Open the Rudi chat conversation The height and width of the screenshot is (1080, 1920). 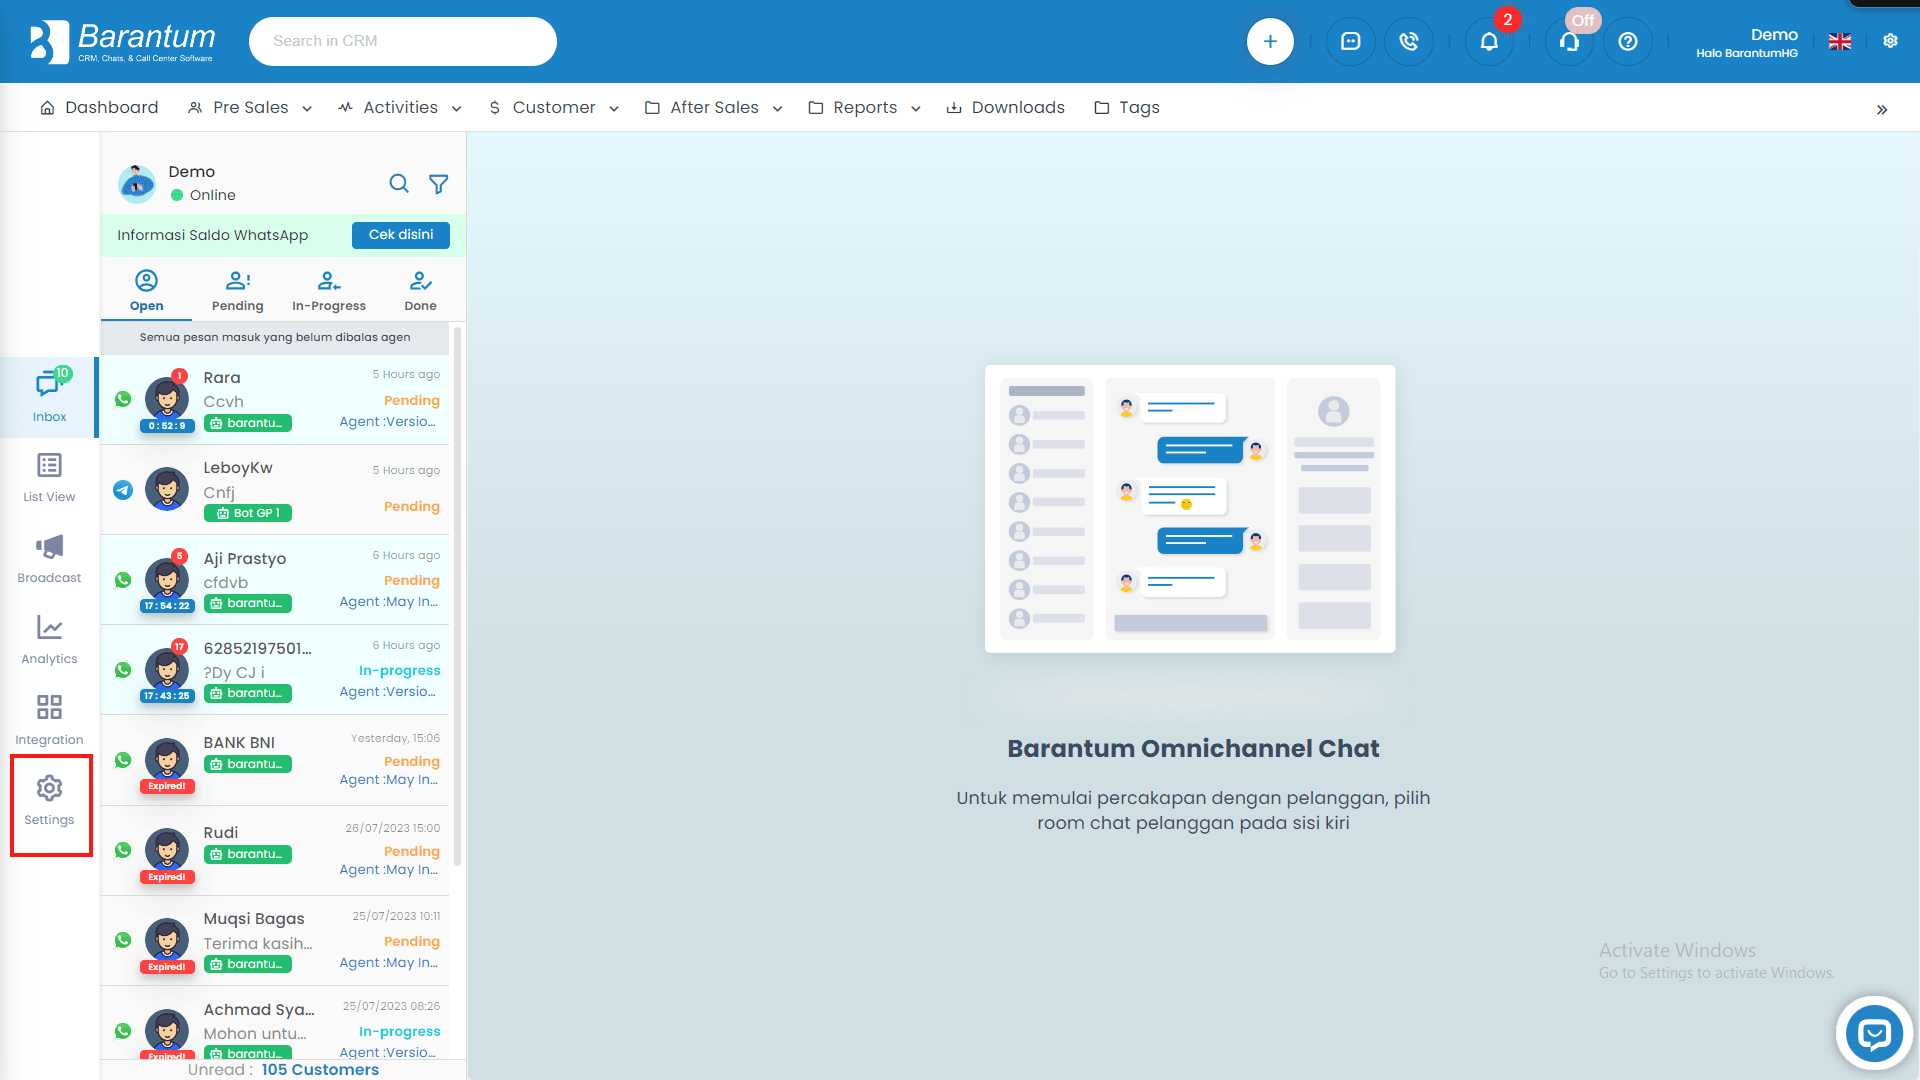275,850
